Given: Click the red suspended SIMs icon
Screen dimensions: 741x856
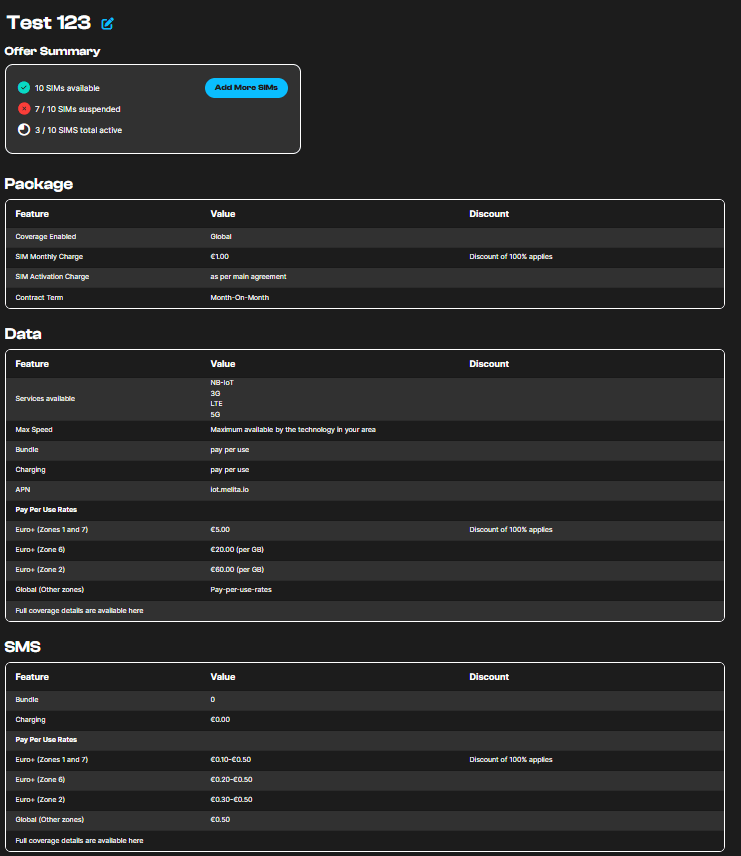Looking at the screenshot, I should (x=24, y=109).
